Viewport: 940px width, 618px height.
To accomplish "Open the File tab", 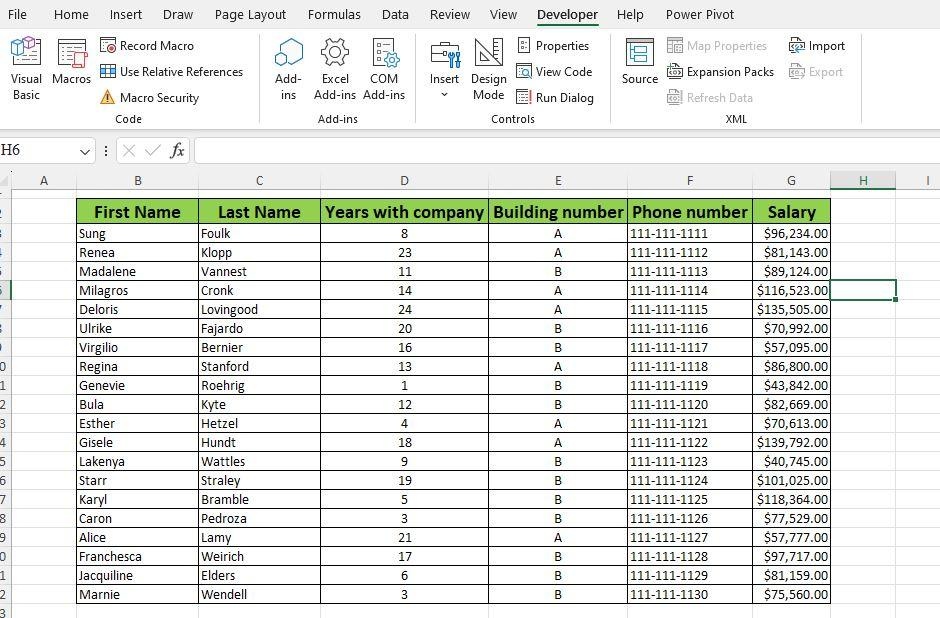I will pyautogui.click(x=17, y=14).
